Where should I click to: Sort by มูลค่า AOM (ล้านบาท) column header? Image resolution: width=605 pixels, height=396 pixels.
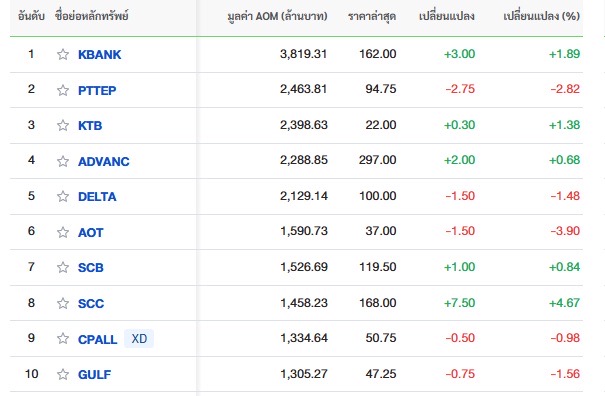point(277,16)
